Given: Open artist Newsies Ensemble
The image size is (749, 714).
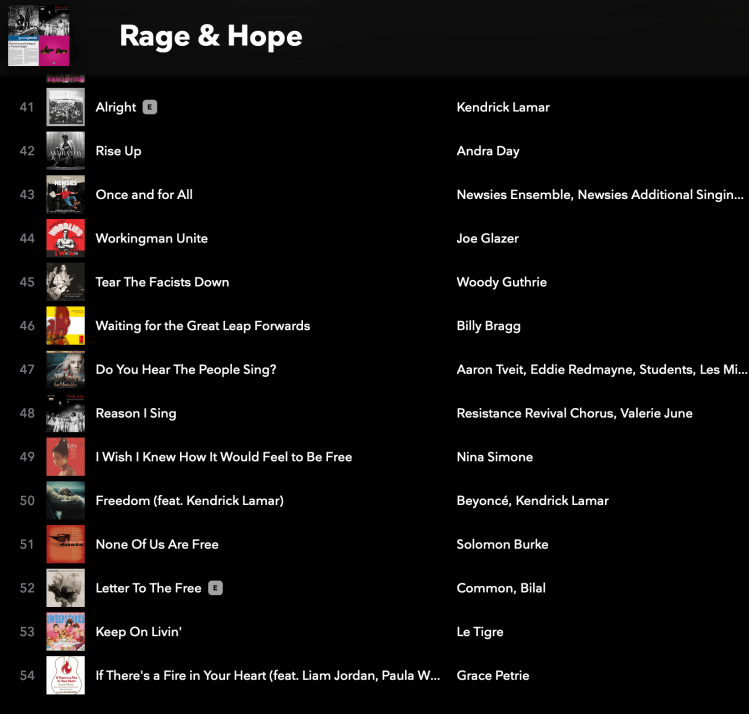Looking at the screenshot, I should (514, 194).
